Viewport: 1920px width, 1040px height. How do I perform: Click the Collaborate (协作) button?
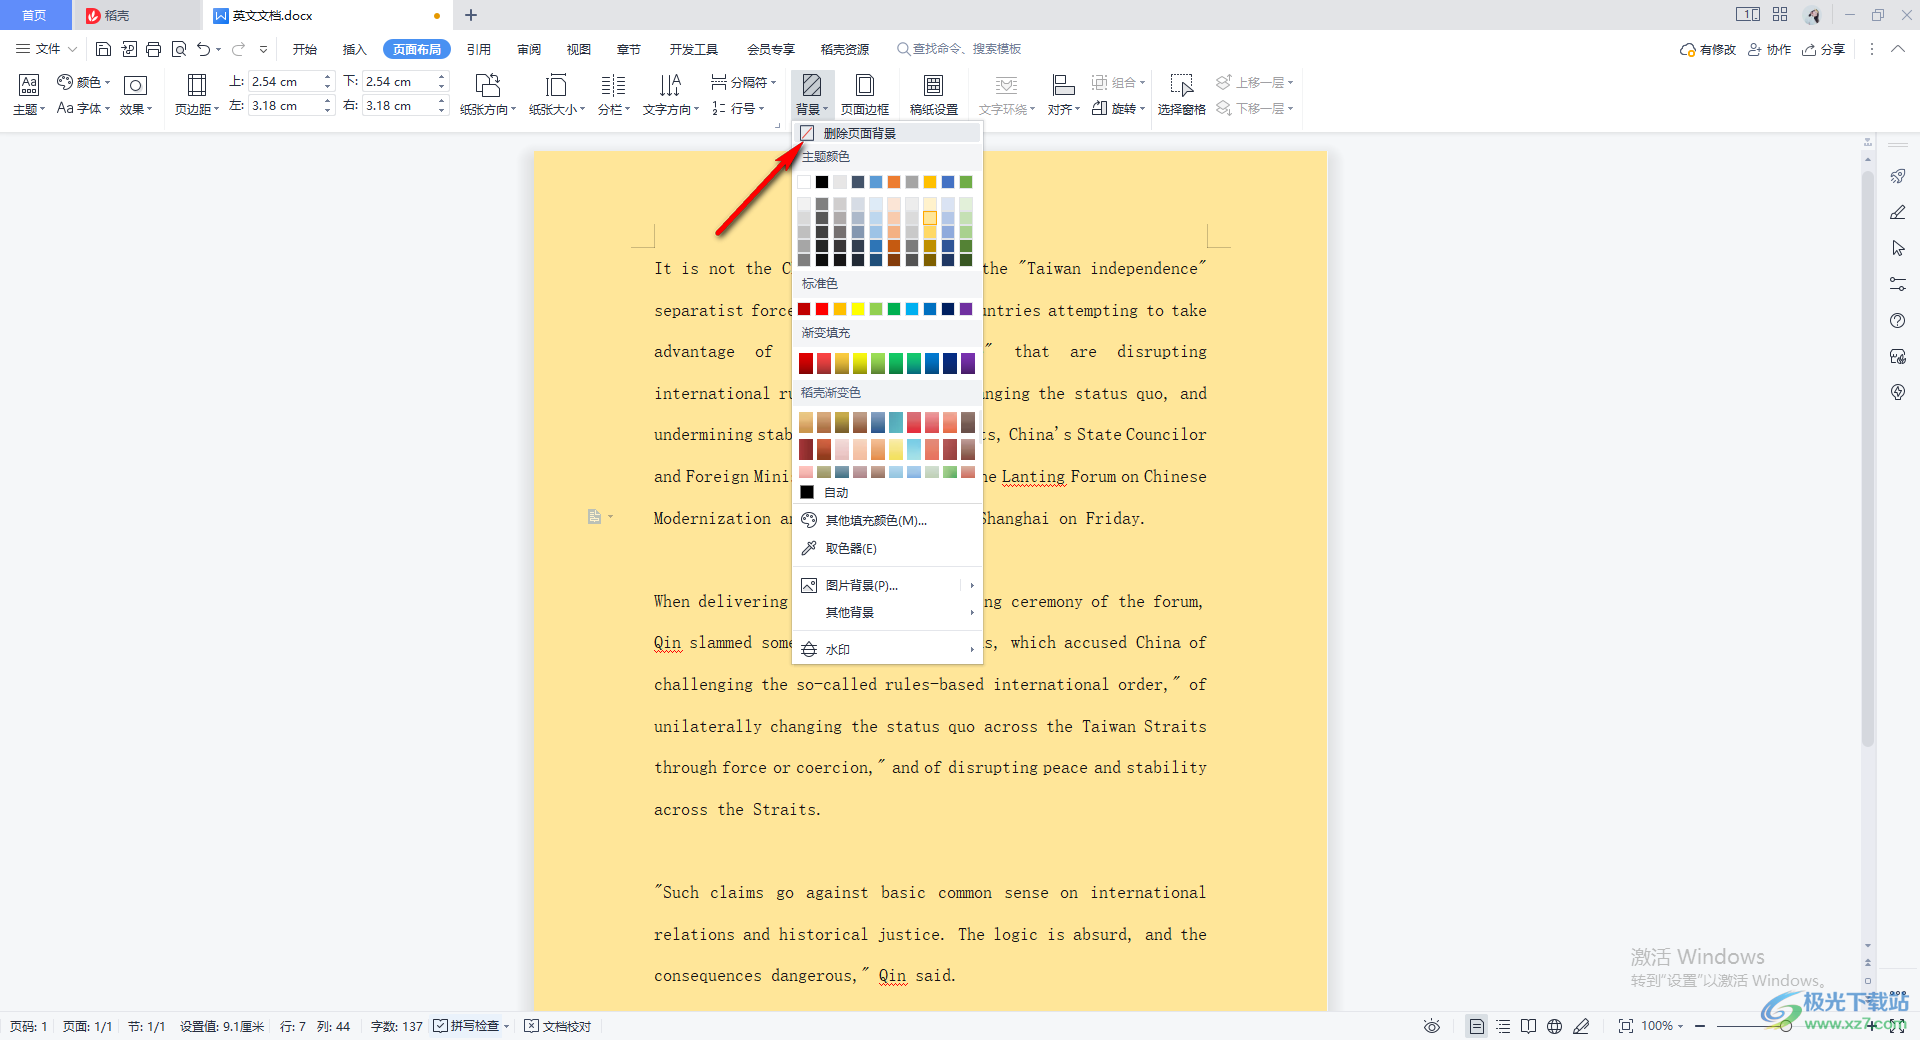(1770, 49)
